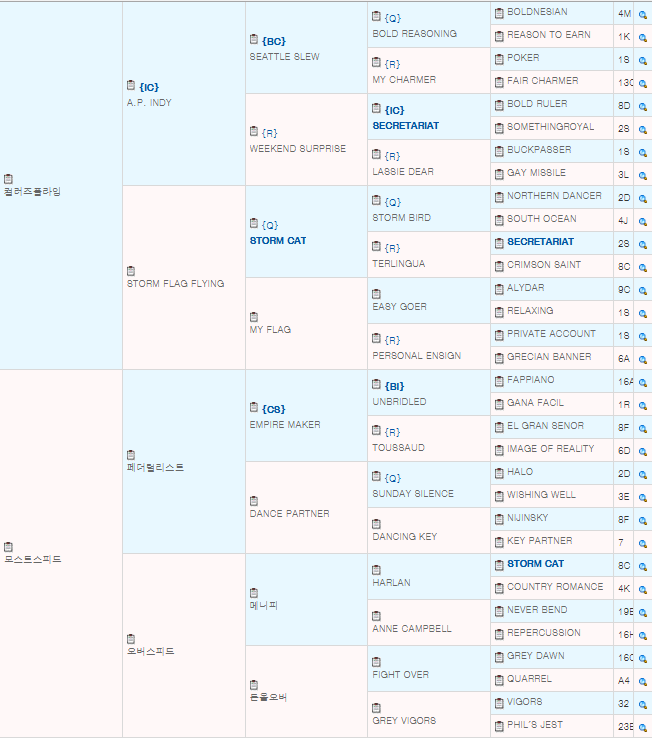652x738 pixels.
Task: Click the clipboard icon above SEATTLE SLEW
Action: pos(254,39)
